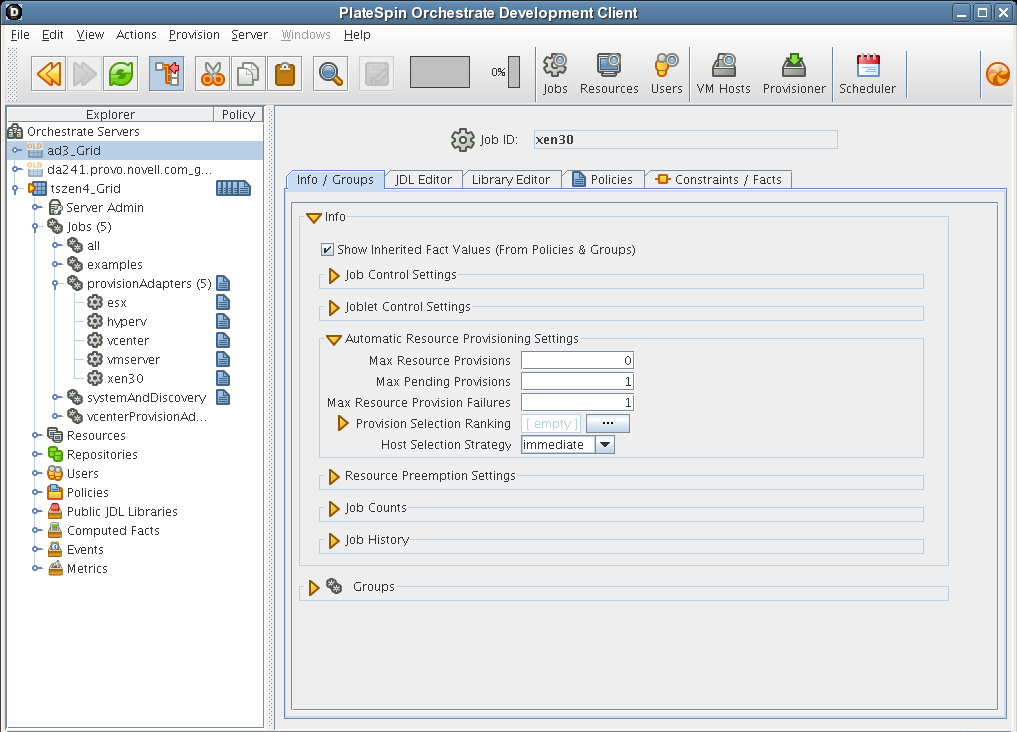Collapse Automatic Resource Provisioning Settings
The width and height of the screenshot is (1017, 732).
click(333, 340)
